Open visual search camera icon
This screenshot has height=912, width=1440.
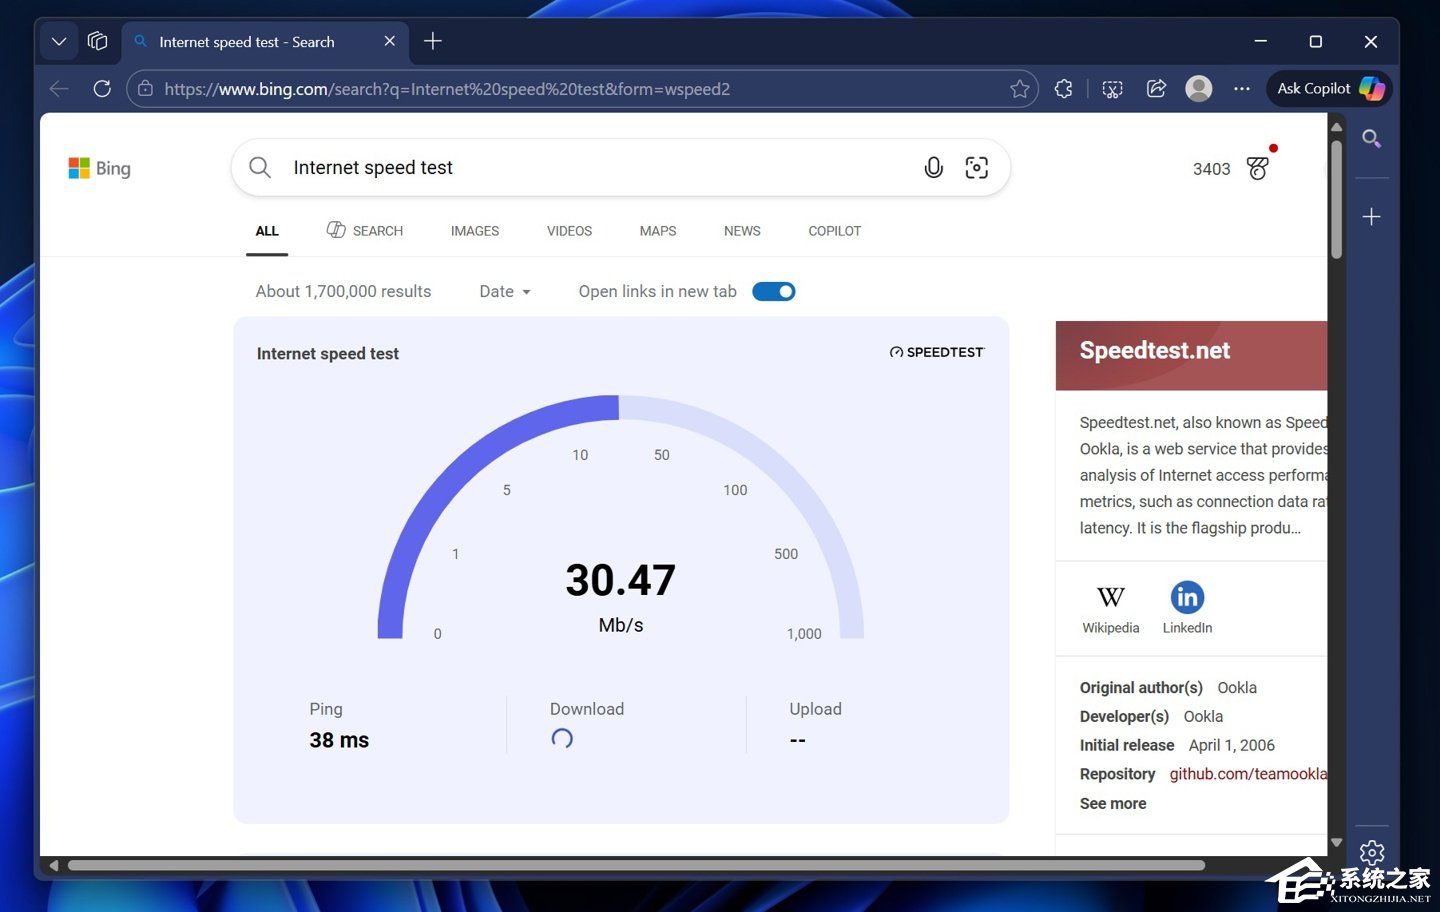(976, 168)
